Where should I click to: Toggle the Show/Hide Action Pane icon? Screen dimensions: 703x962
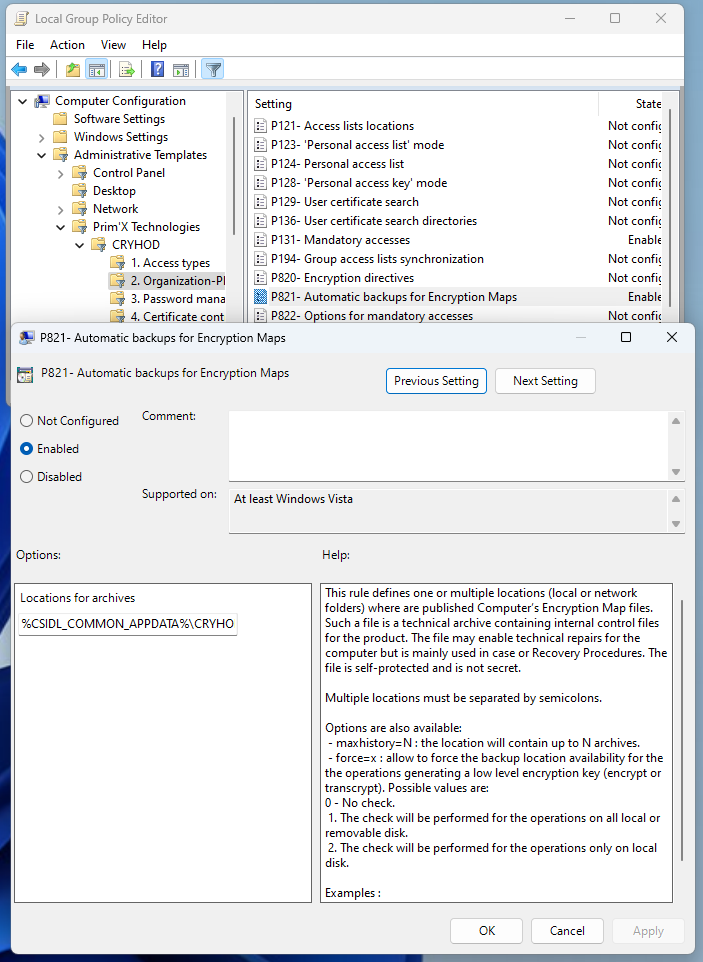click(x=181, y=69)
